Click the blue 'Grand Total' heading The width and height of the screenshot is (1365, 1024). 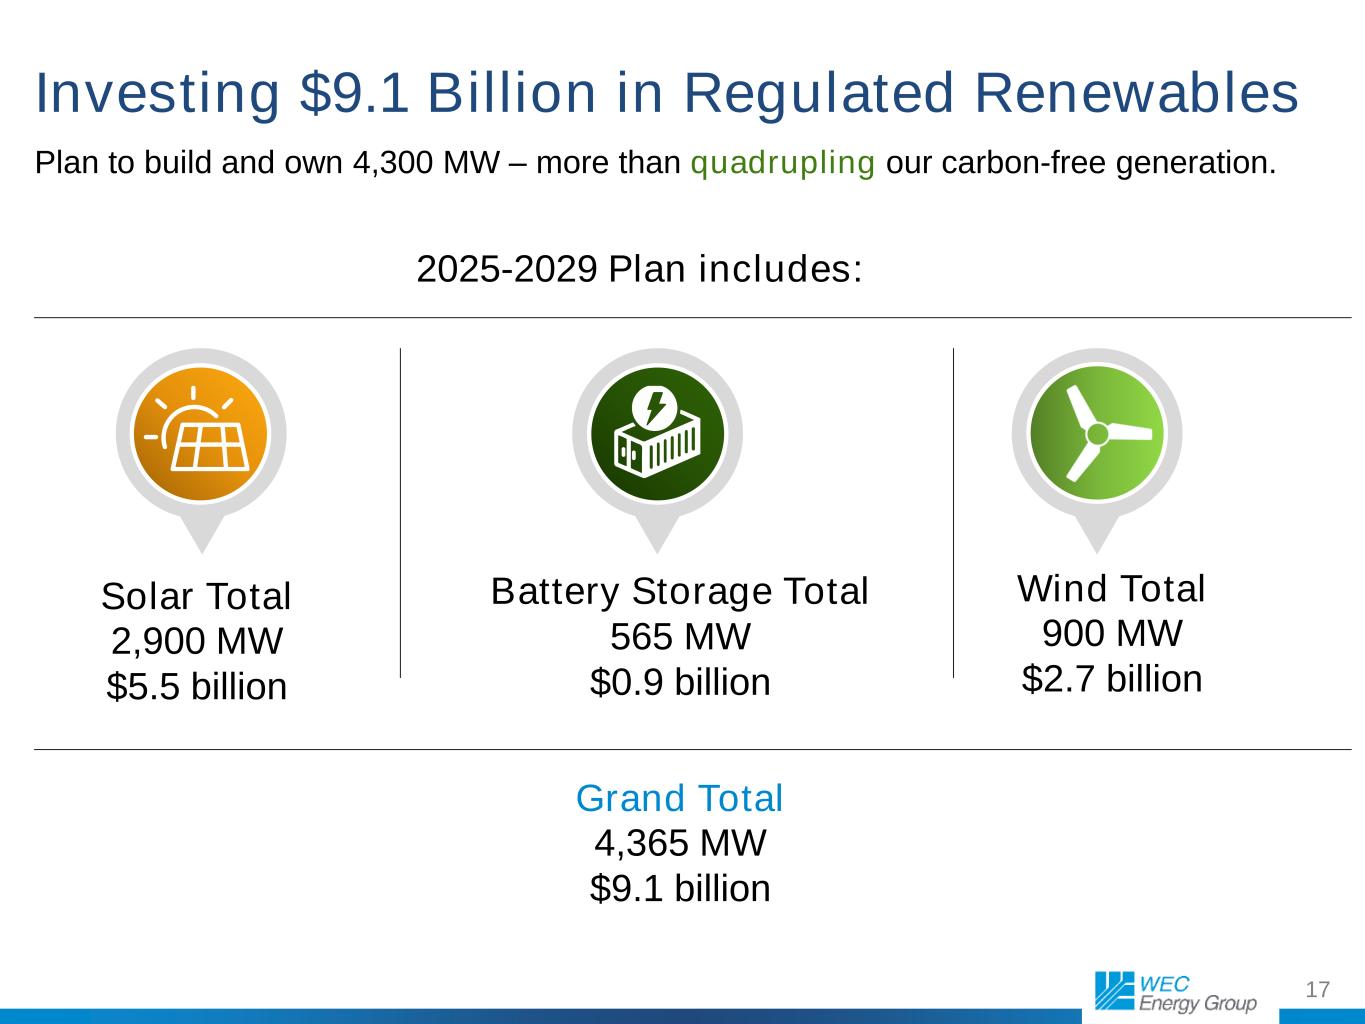click(680, 798)
